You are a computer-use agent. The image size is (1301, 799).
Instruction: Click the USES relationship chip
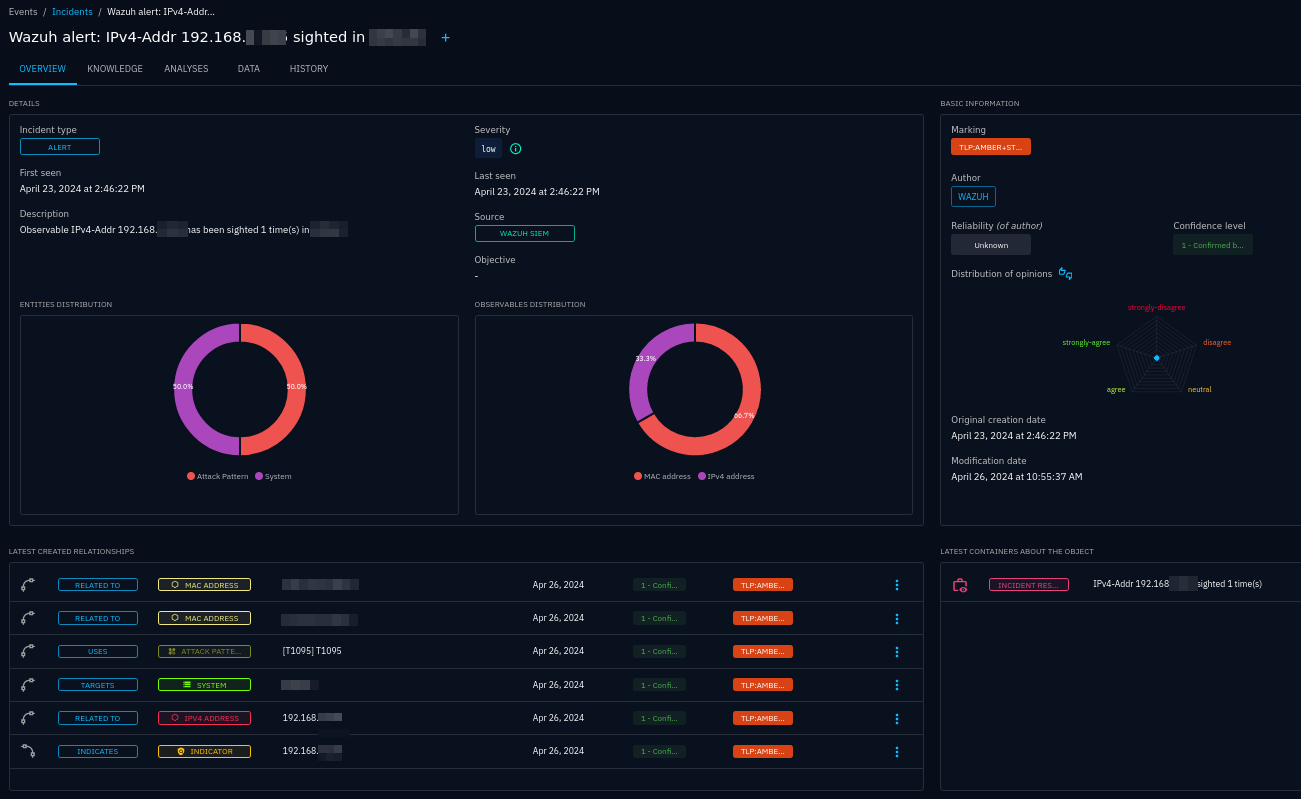click(x=98, y=651)
